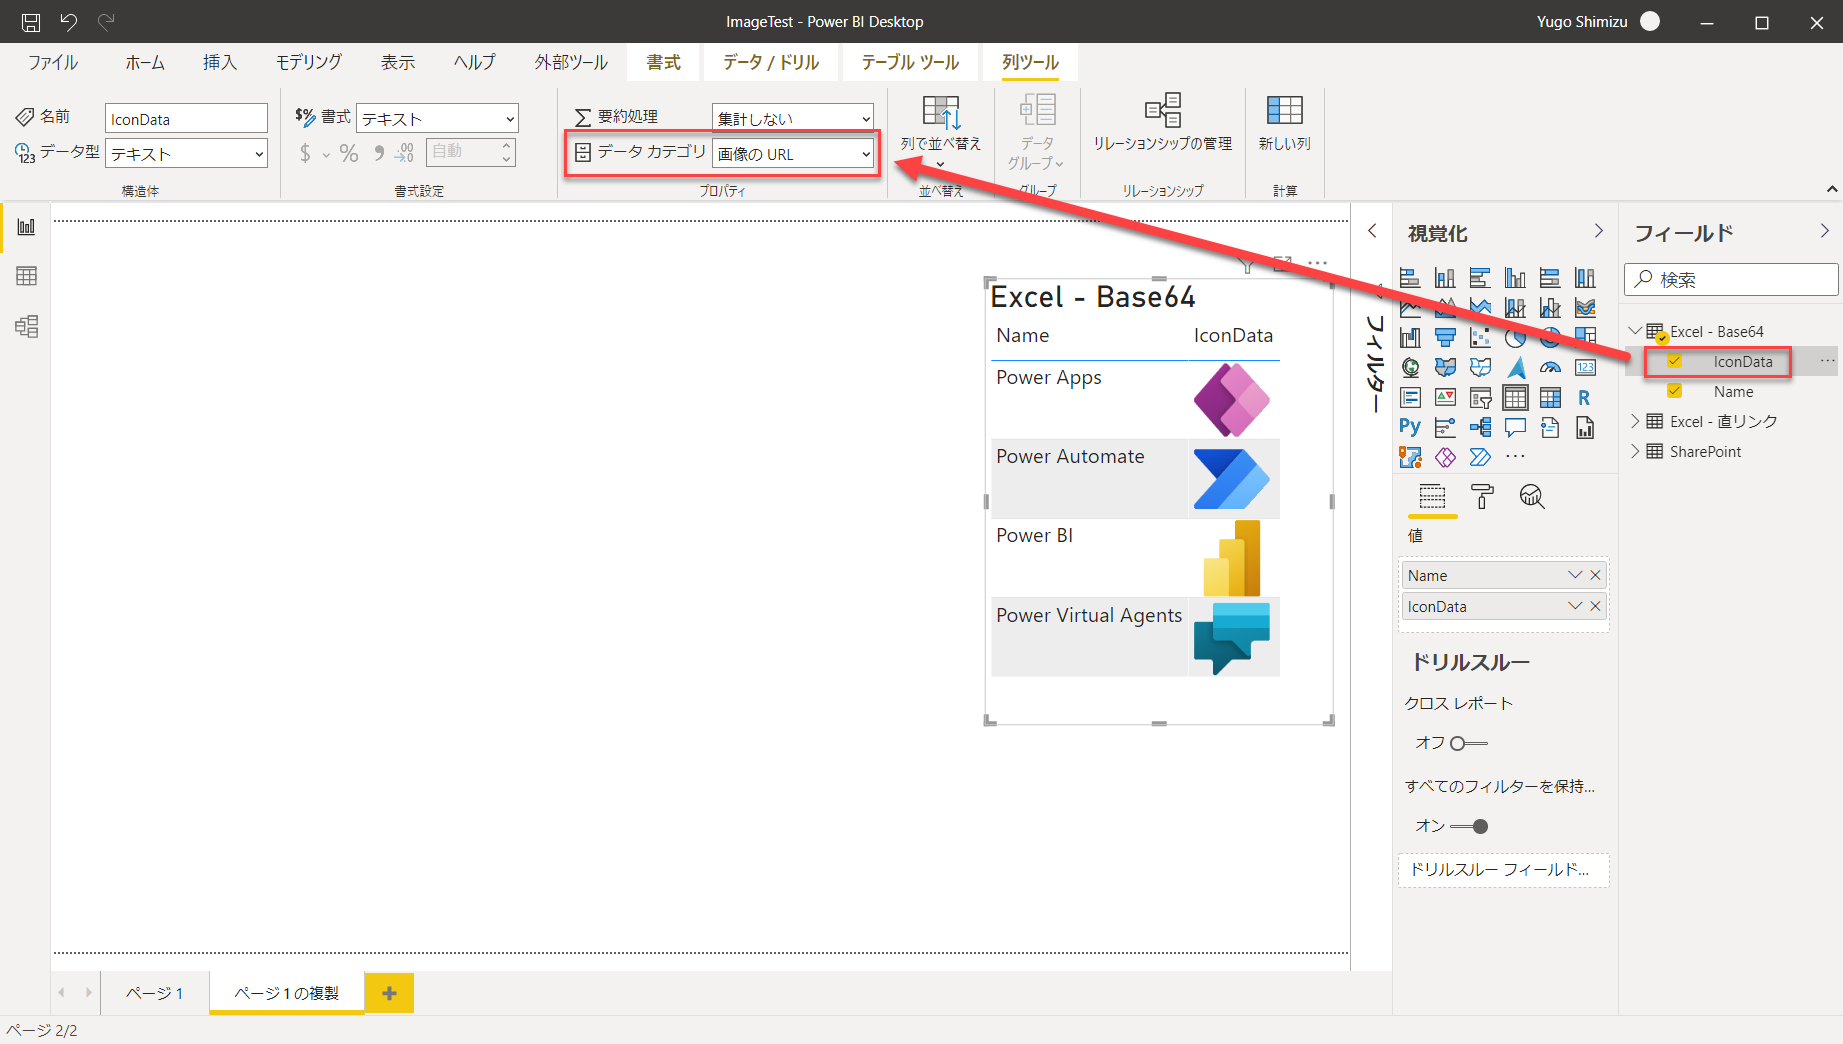Open the データ型 data type dropdown
Screen dimensions: 1843x1044
click(186, 154)
